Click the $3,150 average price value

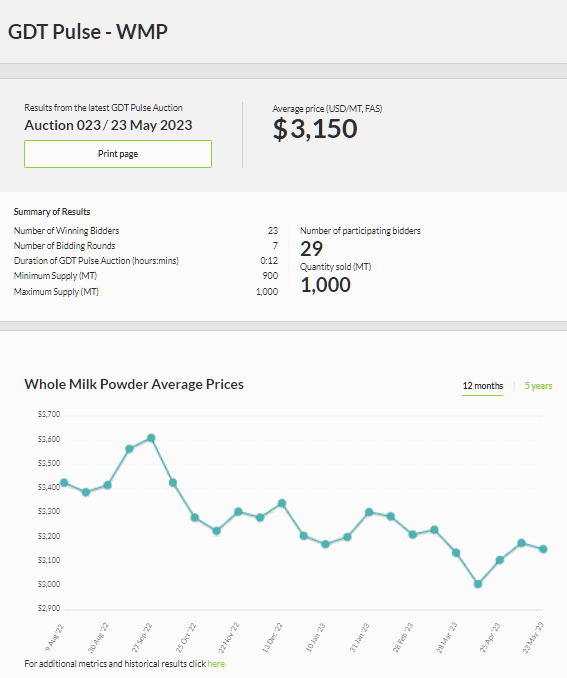315,129
